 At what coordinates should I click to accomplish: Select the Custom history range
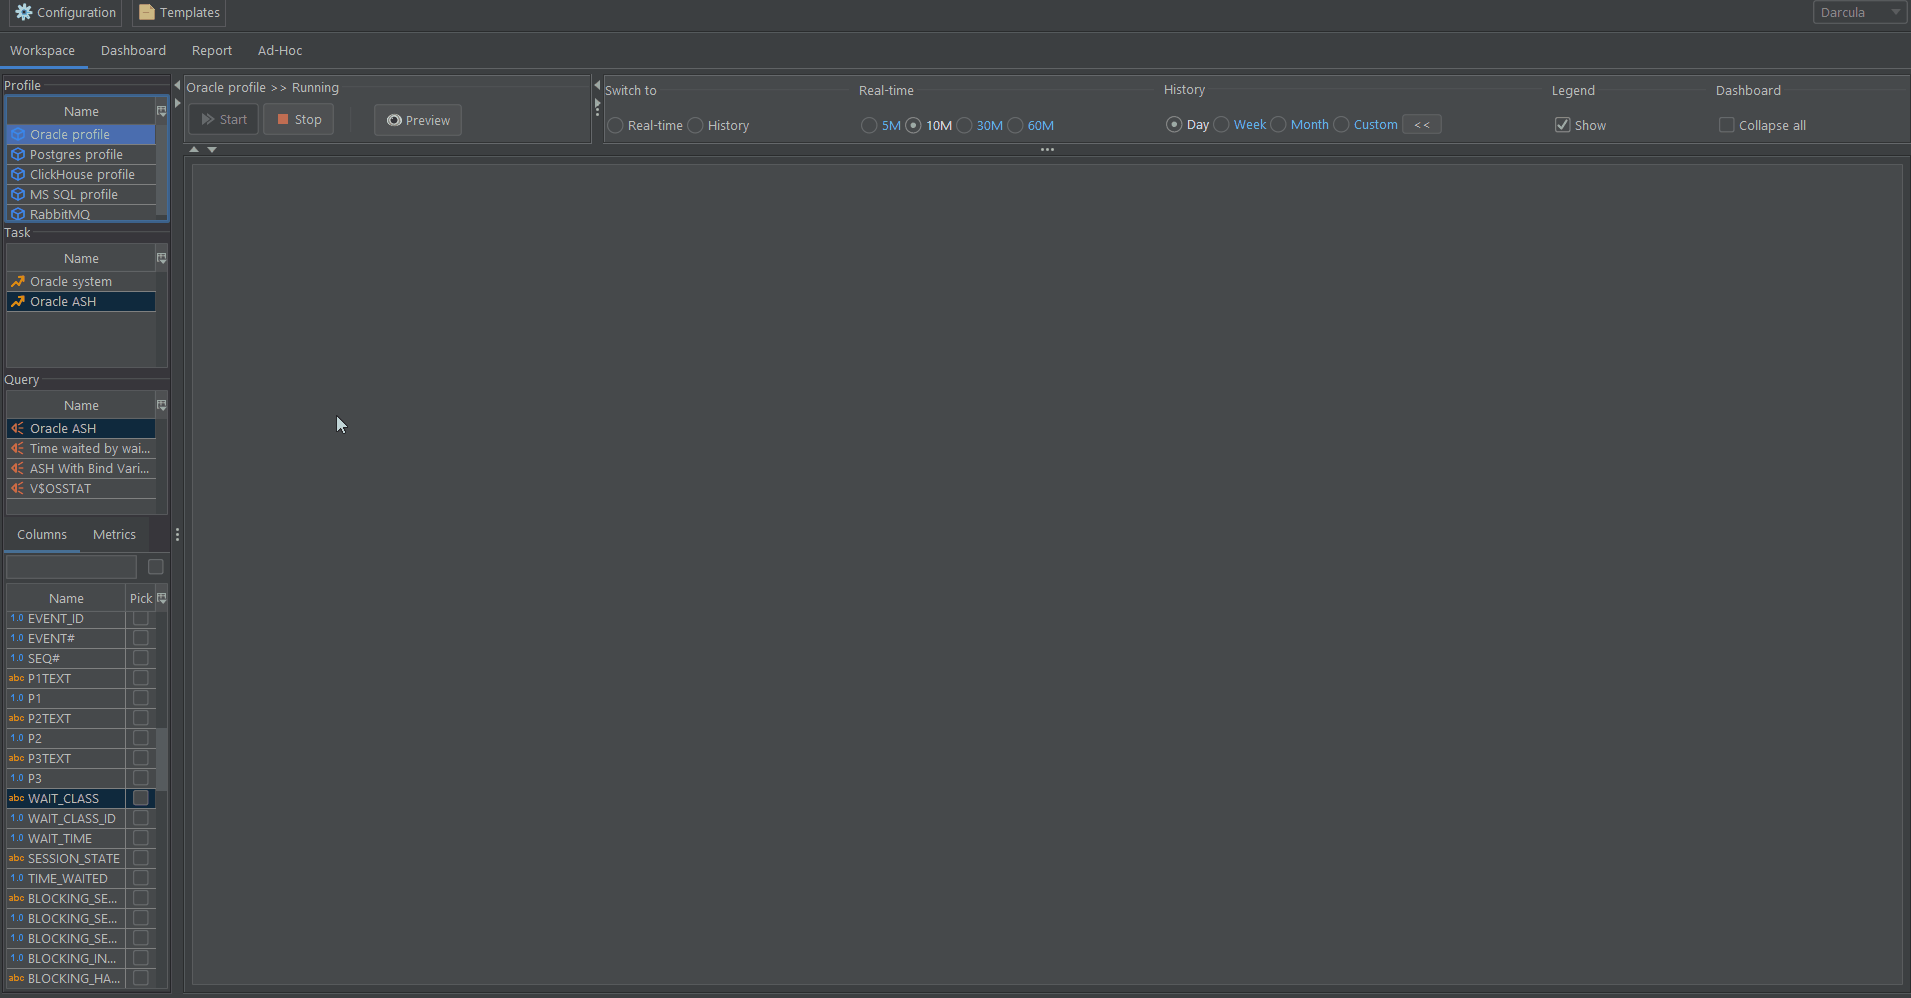[1341, 124]
